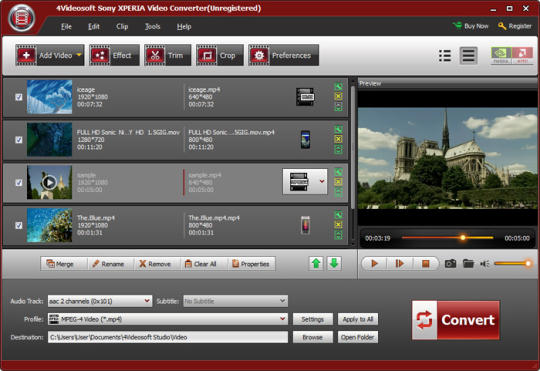The image size is (540, 371).
Task: Select the iceage video thumbnail
Action: point(50,97)
